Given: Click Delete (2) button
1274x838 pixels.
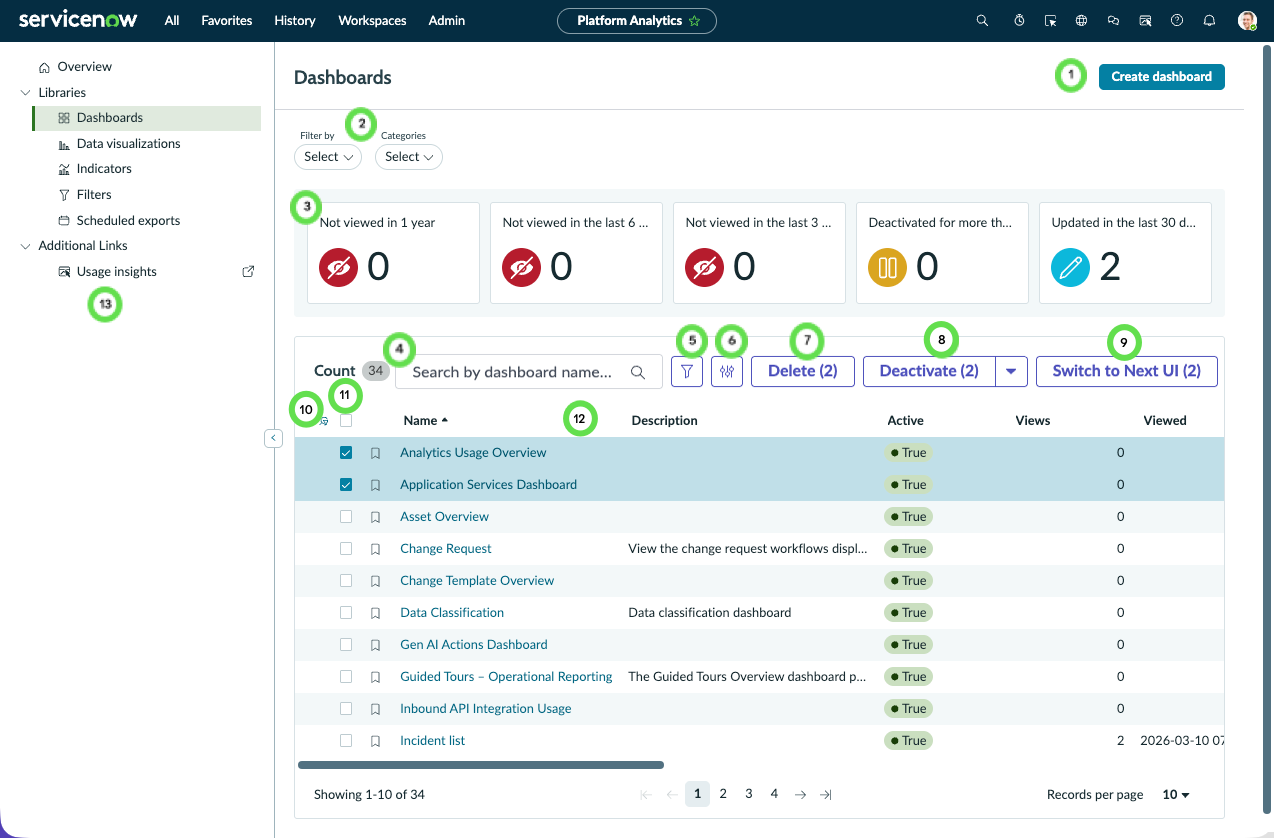Looking at the screenshot, I should (802, 371).
